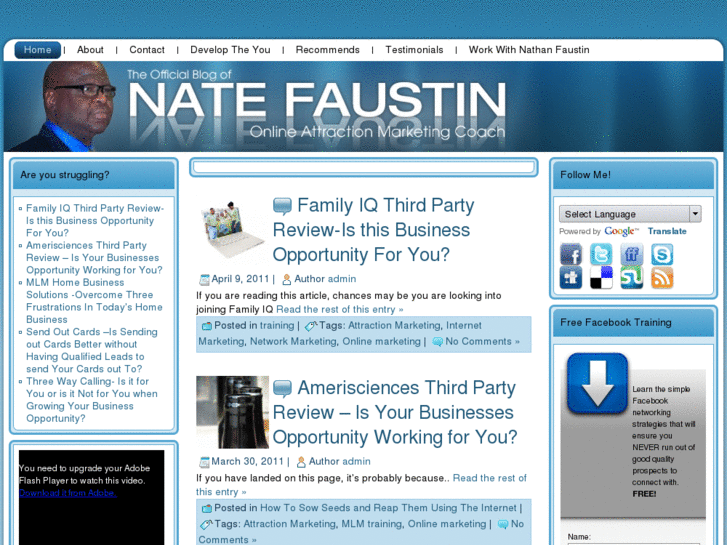Open the Delicious bookmark icon

click(x=601, y=277)
